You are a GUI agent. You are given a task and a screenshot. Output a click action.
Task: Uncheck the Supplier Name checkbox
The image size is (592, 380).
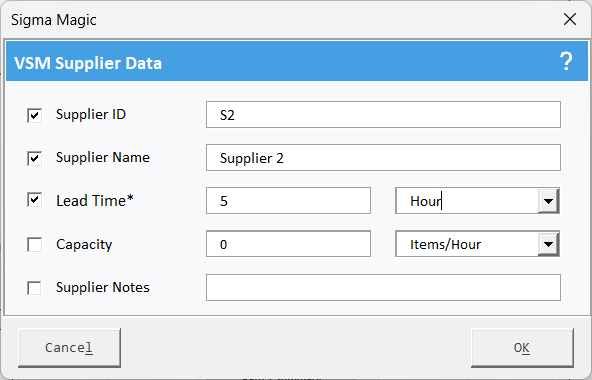34,158
